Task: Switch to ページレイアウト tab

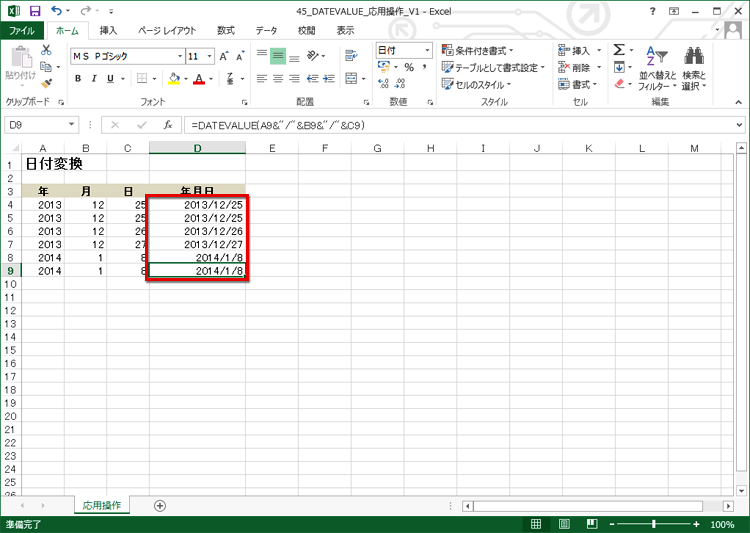Action: [167, 31]
